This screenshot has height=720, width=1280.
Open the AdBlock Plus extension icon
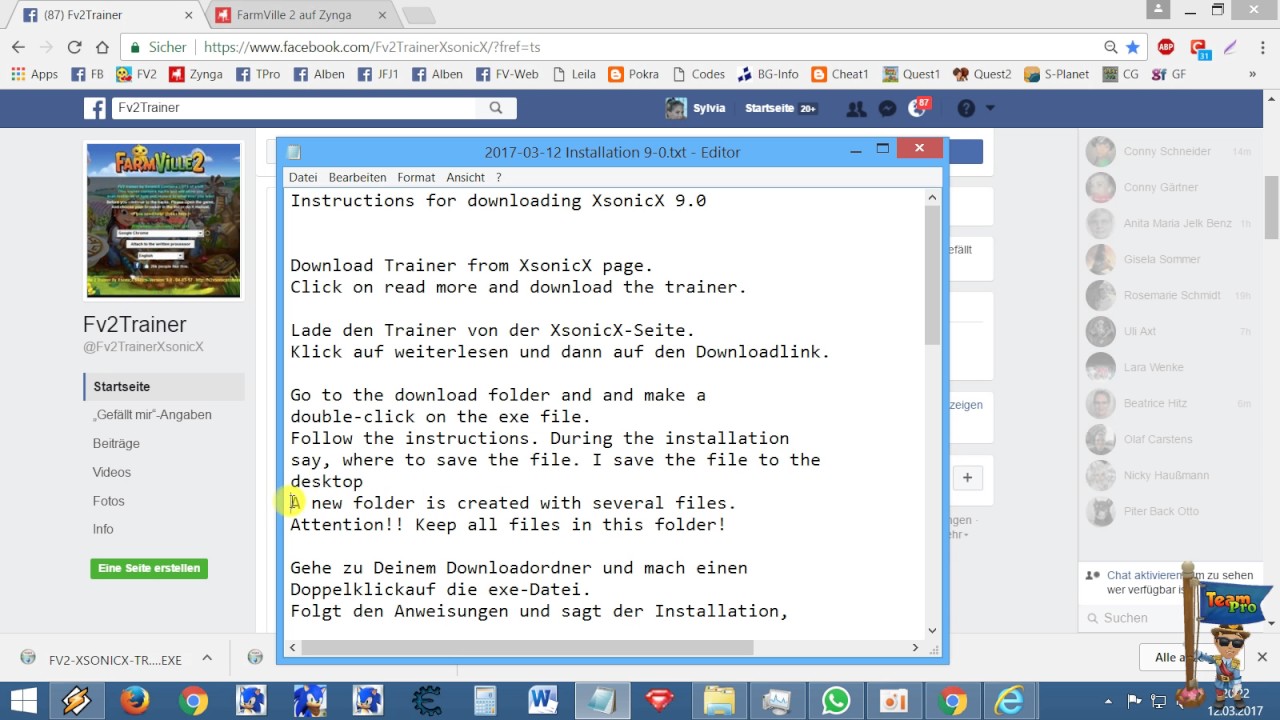[1166, 47]
